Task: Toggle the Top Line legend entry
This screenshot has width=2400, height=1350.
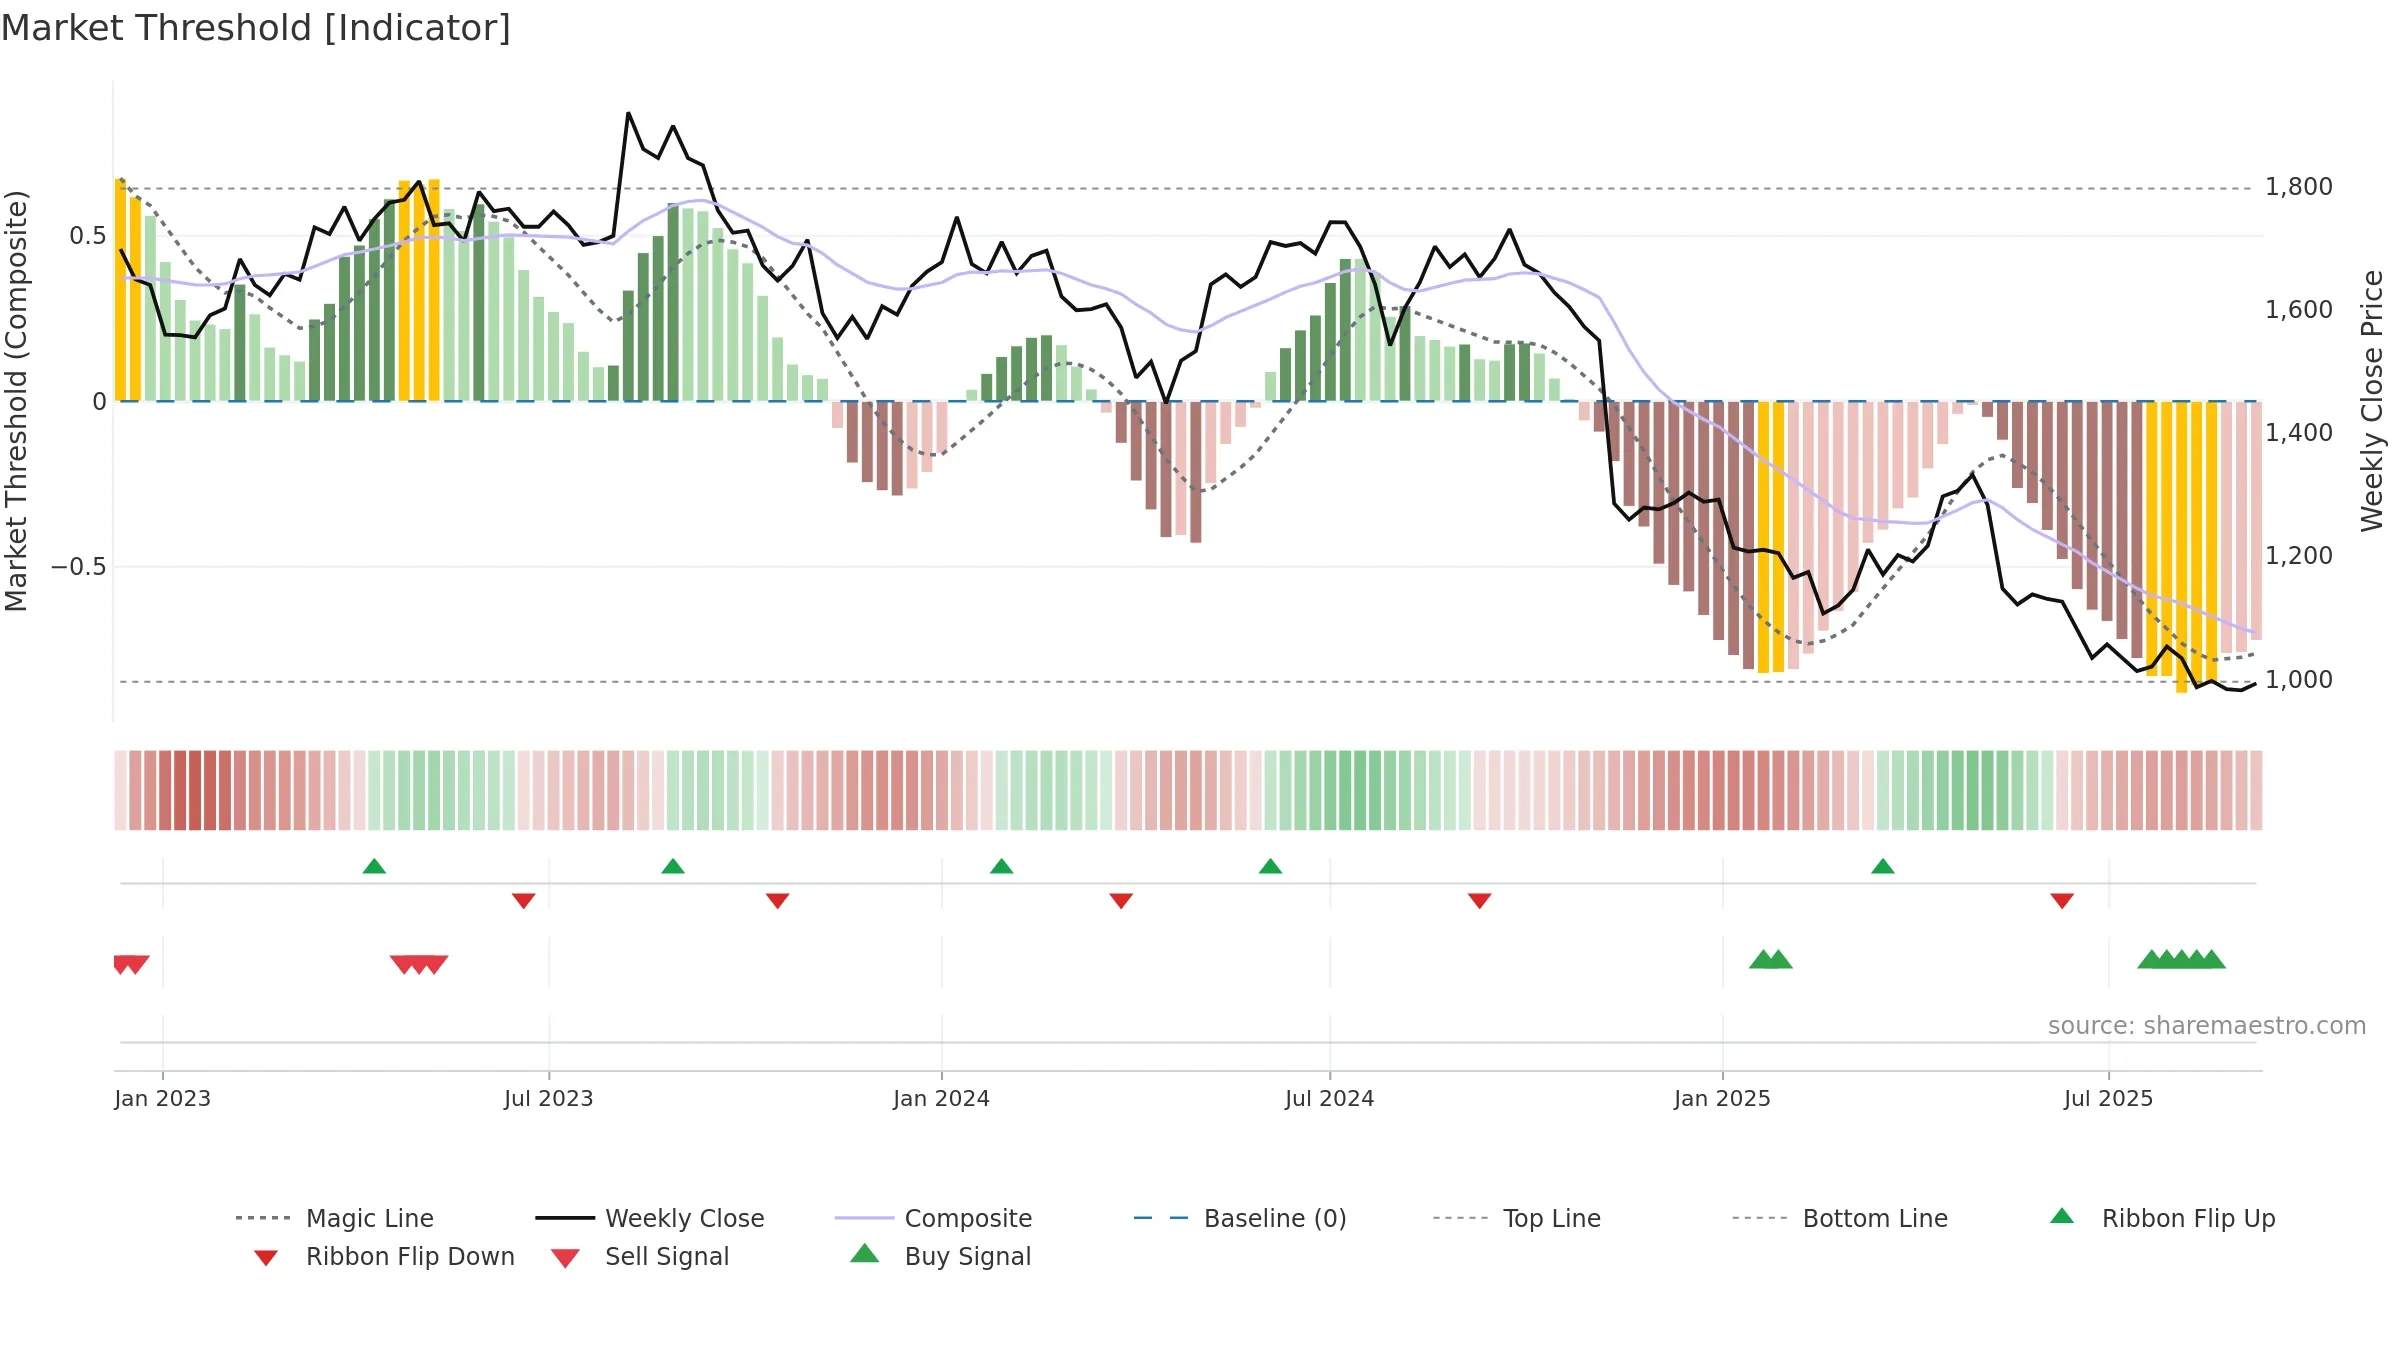Action: [x=1516, y=1218]
